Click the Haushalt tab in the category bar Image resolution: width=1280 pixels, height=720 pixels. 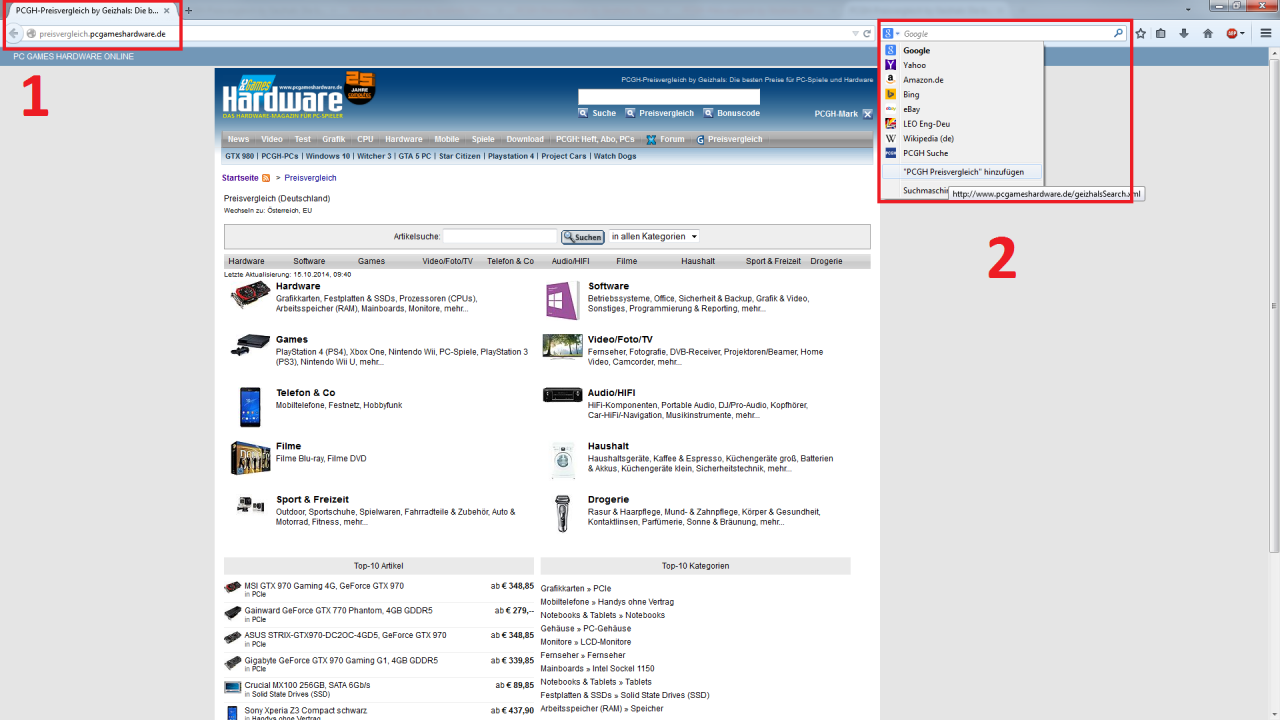point(698,261)
